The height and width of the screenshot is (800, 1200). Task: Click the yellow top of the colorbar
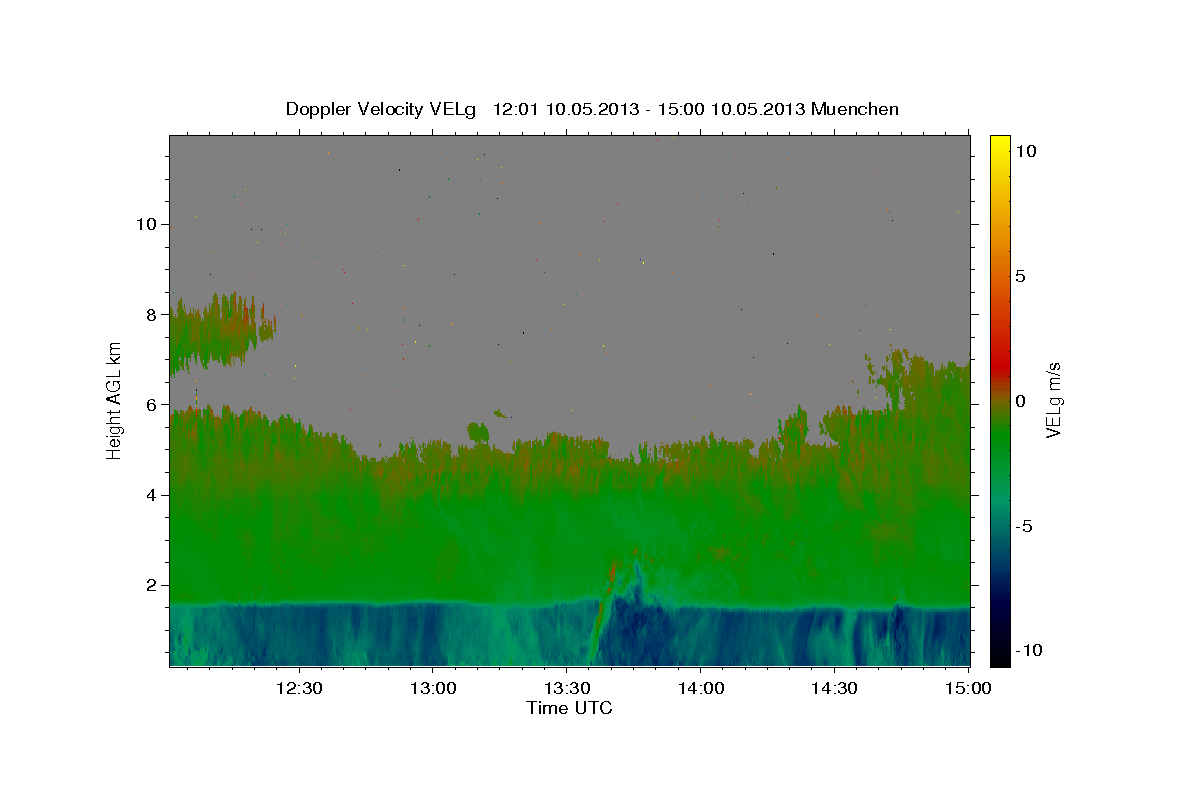pos(999,145)
